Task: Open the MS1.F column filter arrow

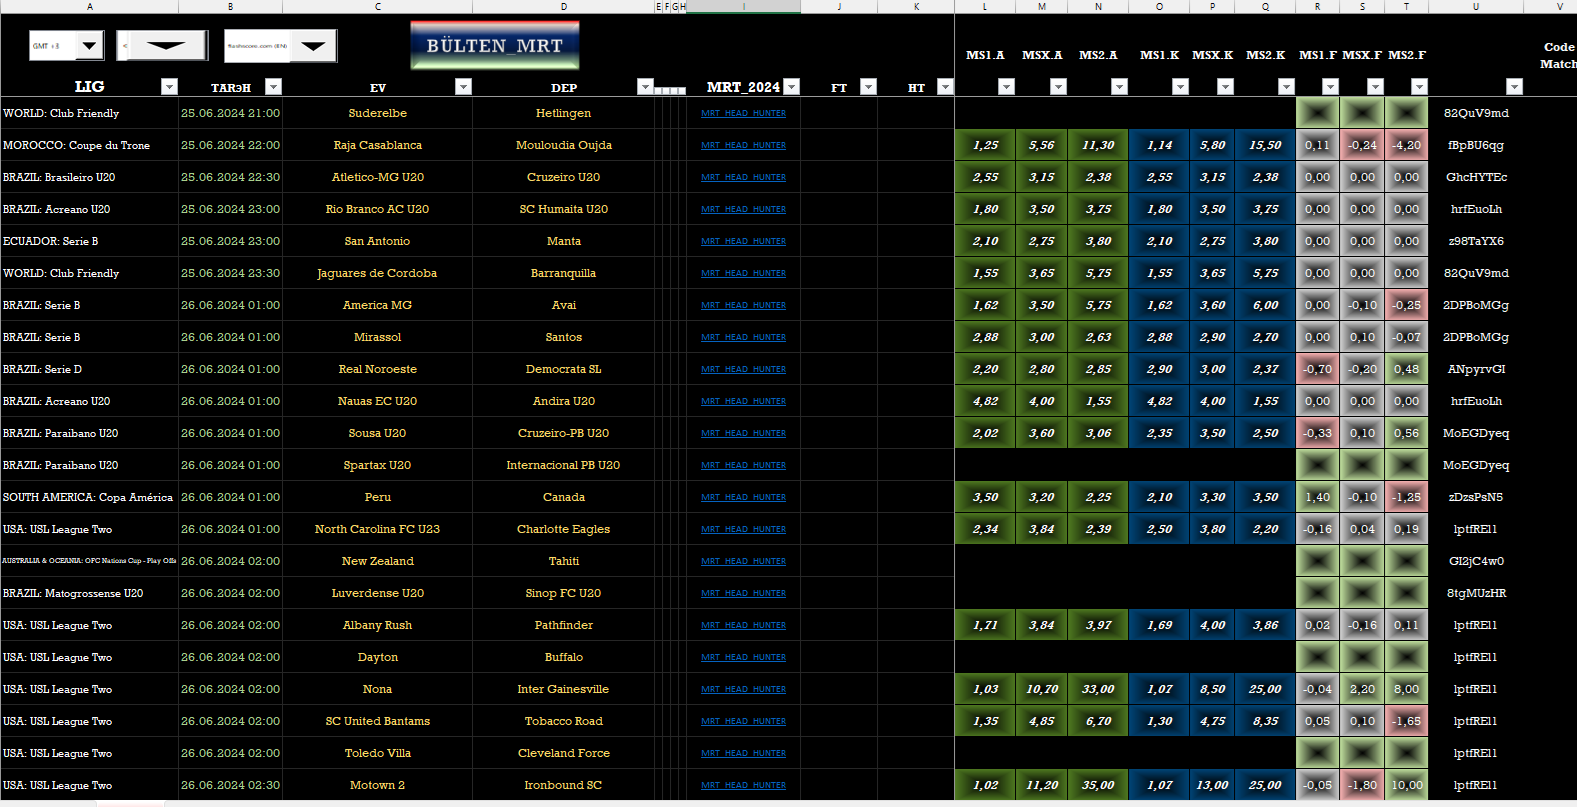Action: [x=1330, y=87]
